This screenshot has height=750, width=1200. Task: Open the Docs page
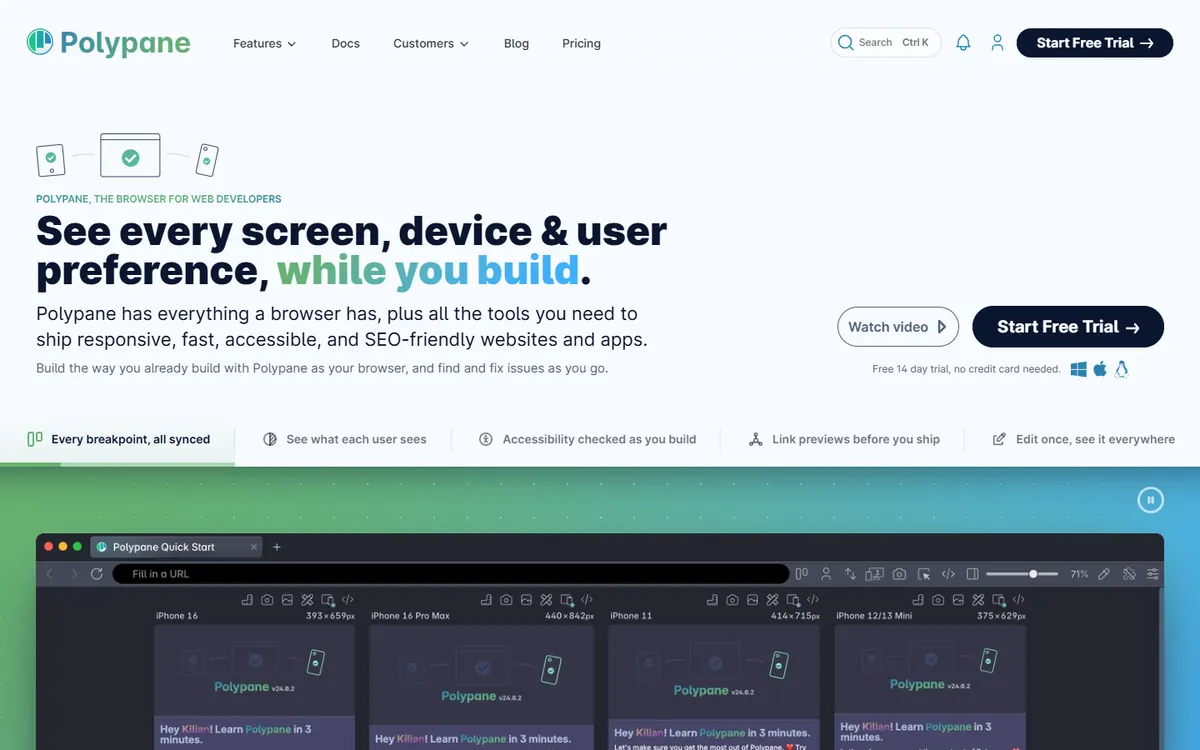tap(346, 43)
